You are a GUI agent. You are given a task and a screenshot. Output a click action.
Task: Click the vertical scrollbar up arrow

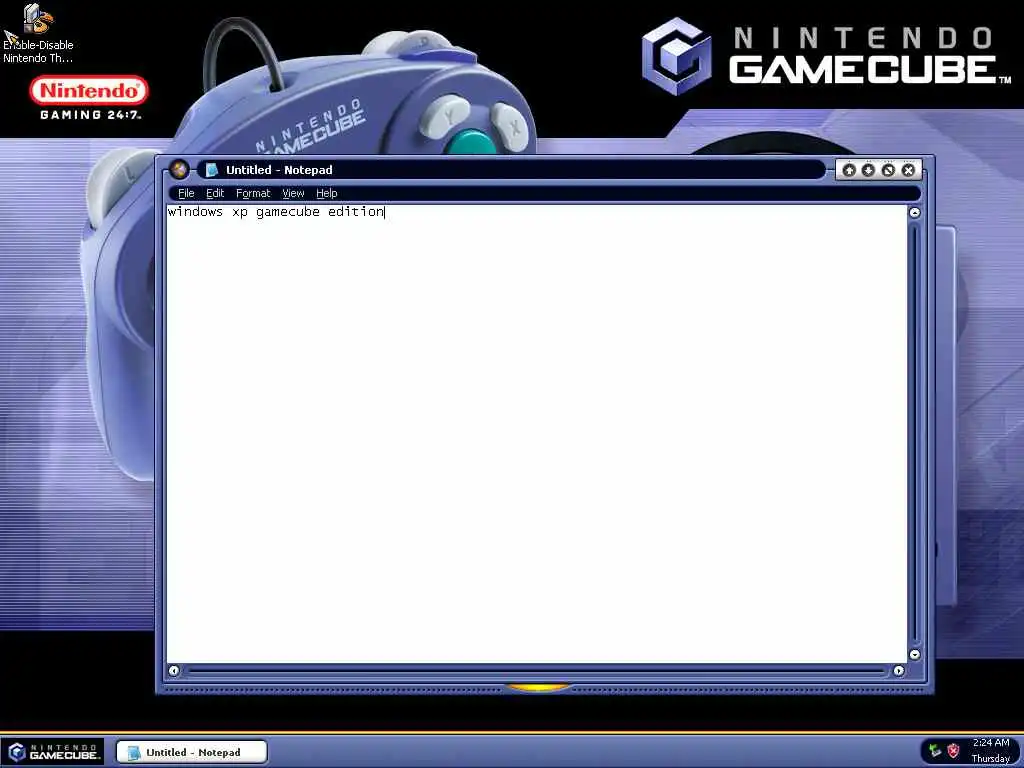(x=915, y=212)
